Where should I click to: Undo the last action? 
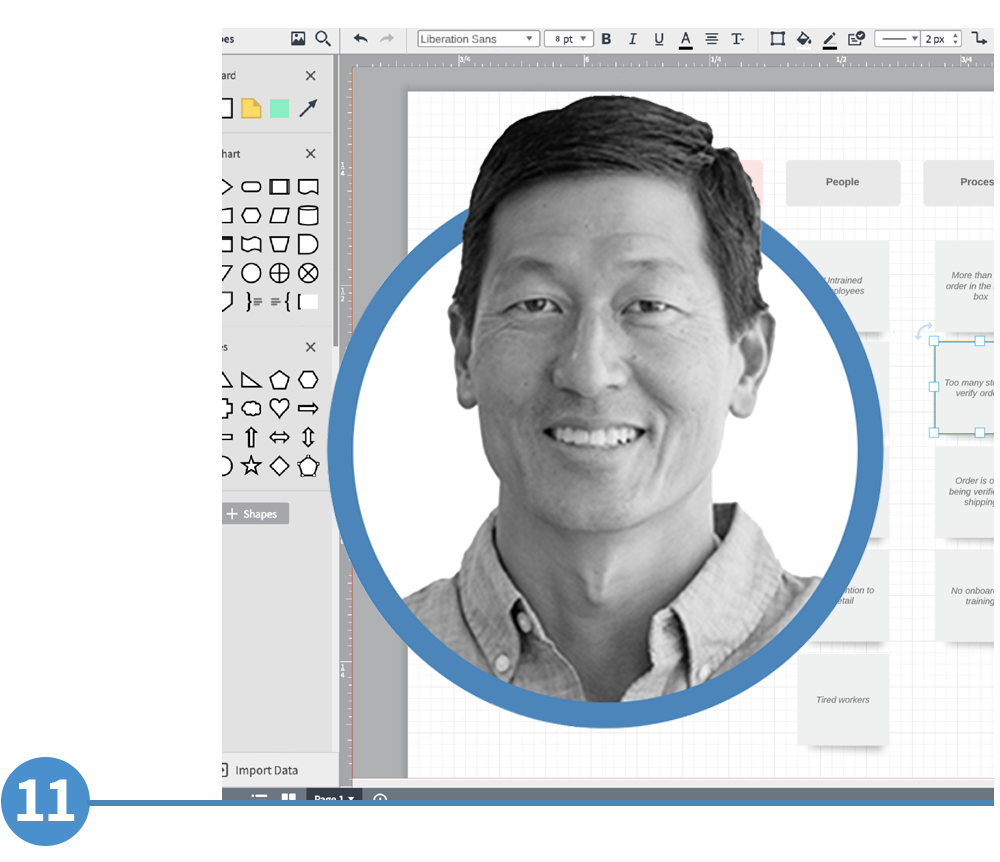360,39
